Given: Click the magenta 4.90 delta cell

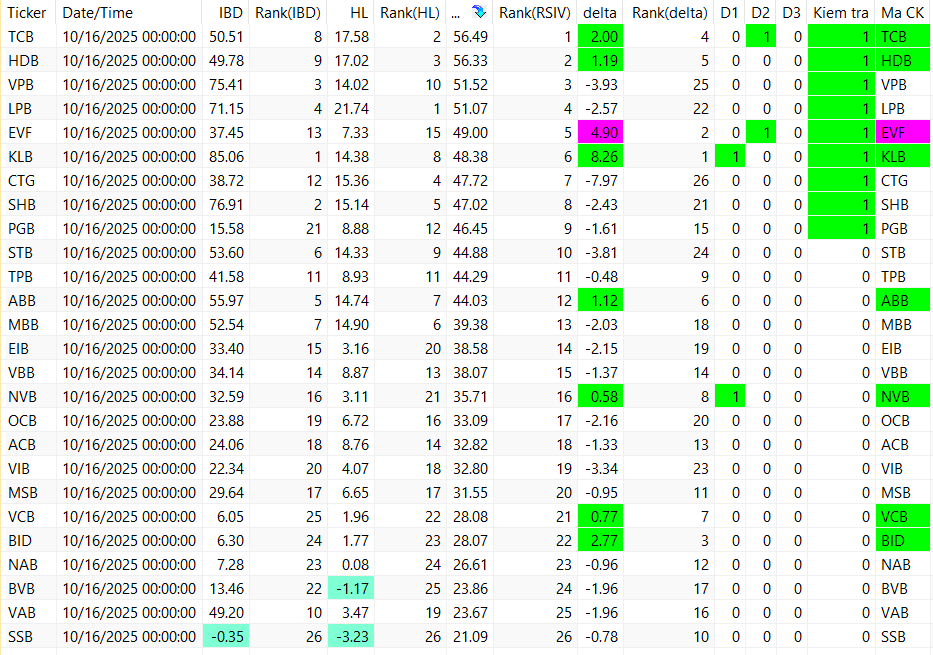Looking at the screenshot, I should [x=600, y=133].
